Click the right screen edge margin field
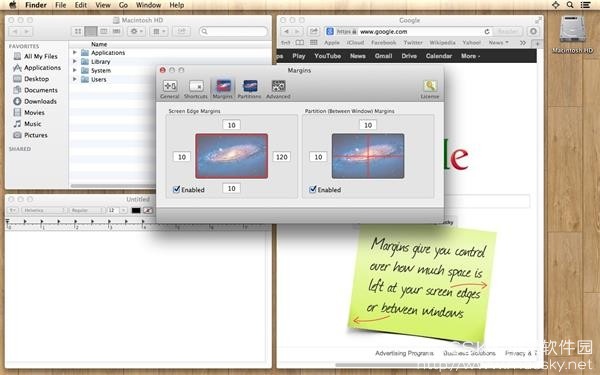This screenshot has width=600, height=375. click(282, 157)
